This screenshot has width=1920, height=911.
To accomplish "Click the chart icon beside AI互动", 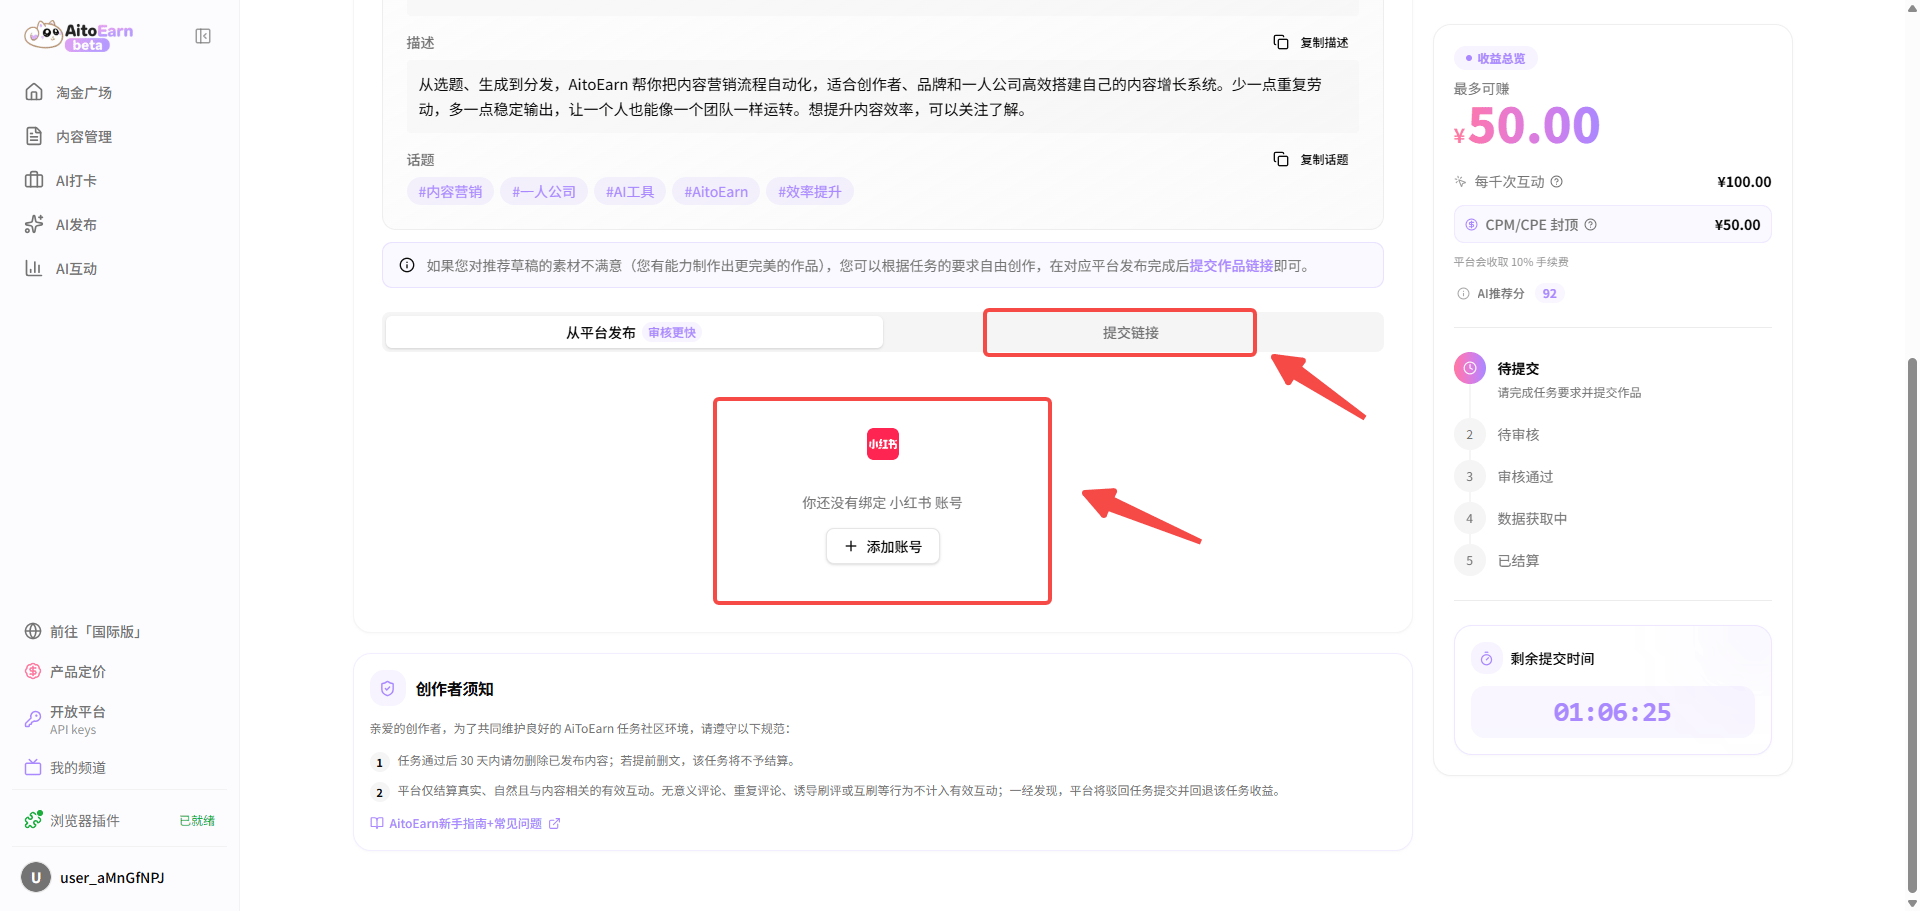I will [x=34, y=268].
